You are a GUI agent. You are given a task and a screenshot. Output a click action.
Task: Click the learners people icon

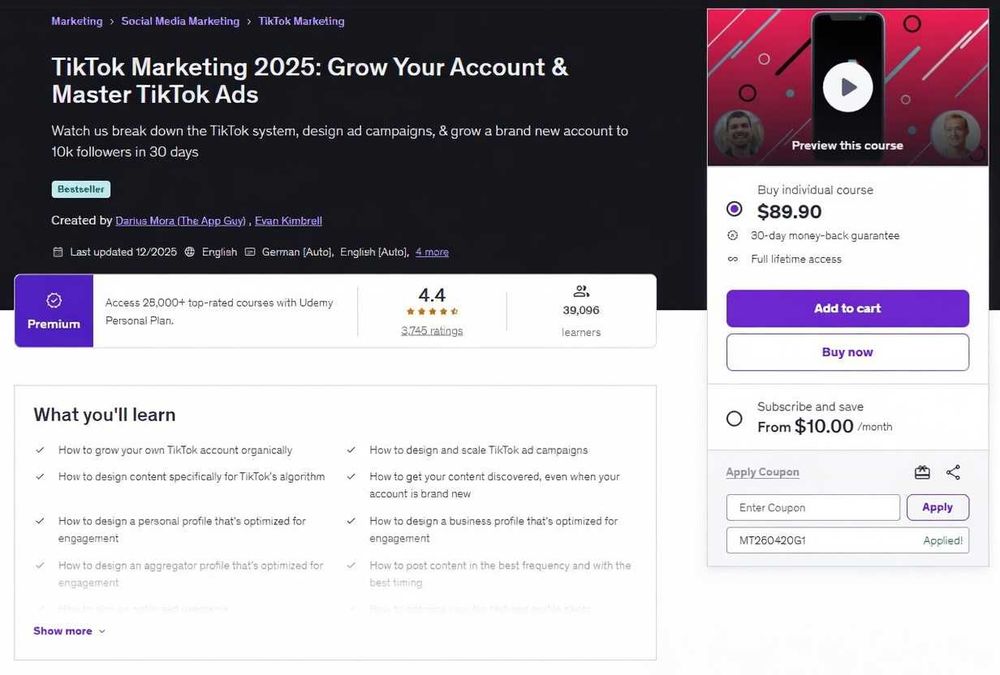[581, 292]
